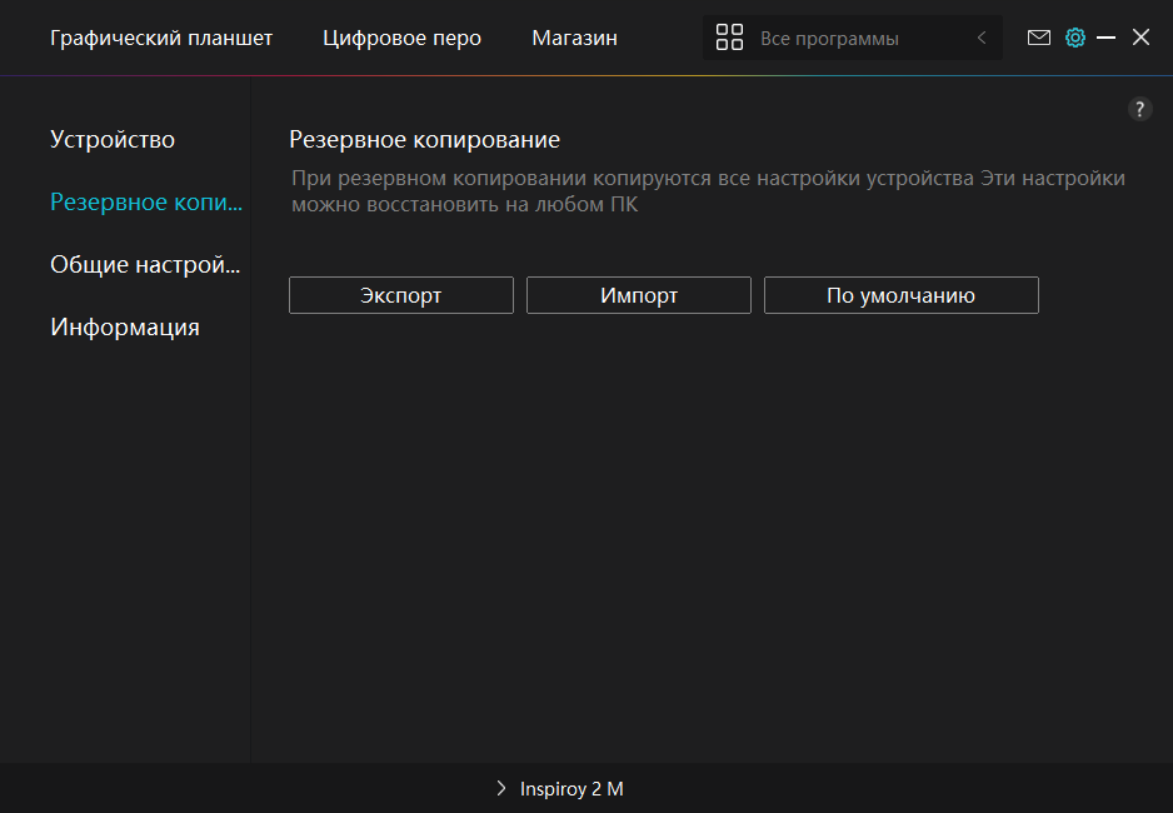
Task: Switch to Графический планшет tab
Action: point(161,38)
